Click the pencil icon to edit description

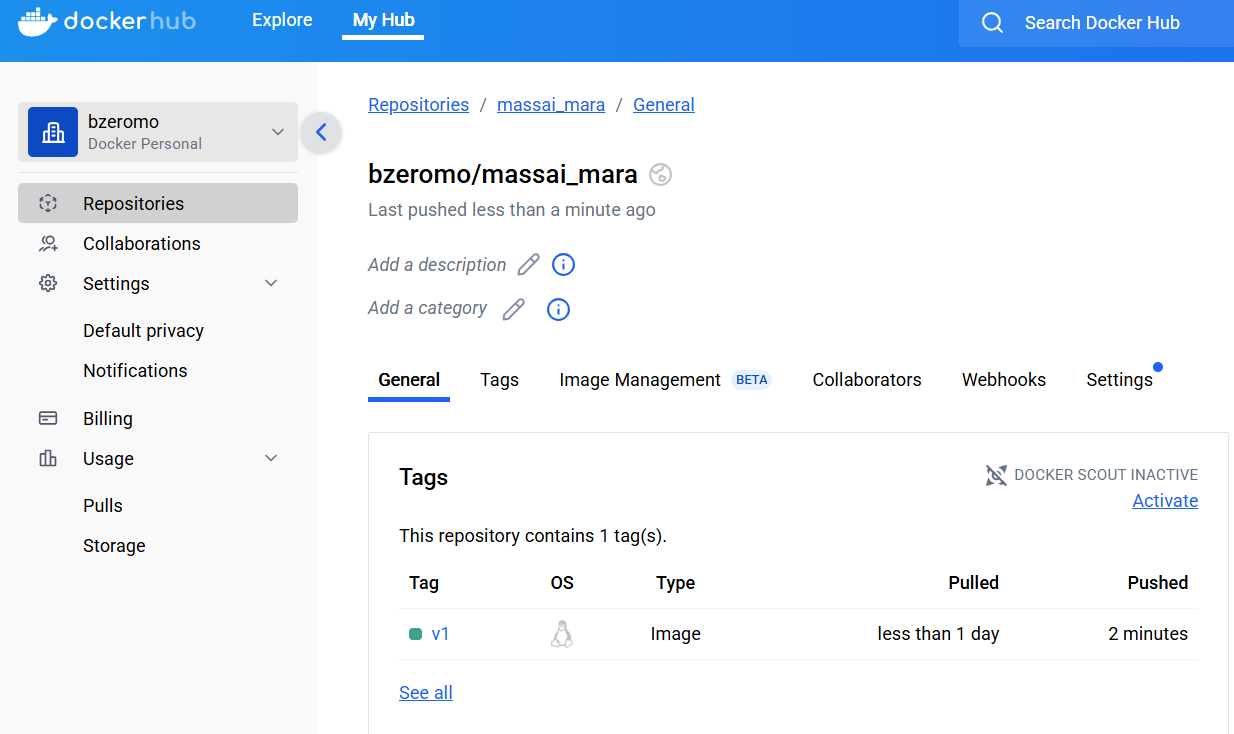528,265
